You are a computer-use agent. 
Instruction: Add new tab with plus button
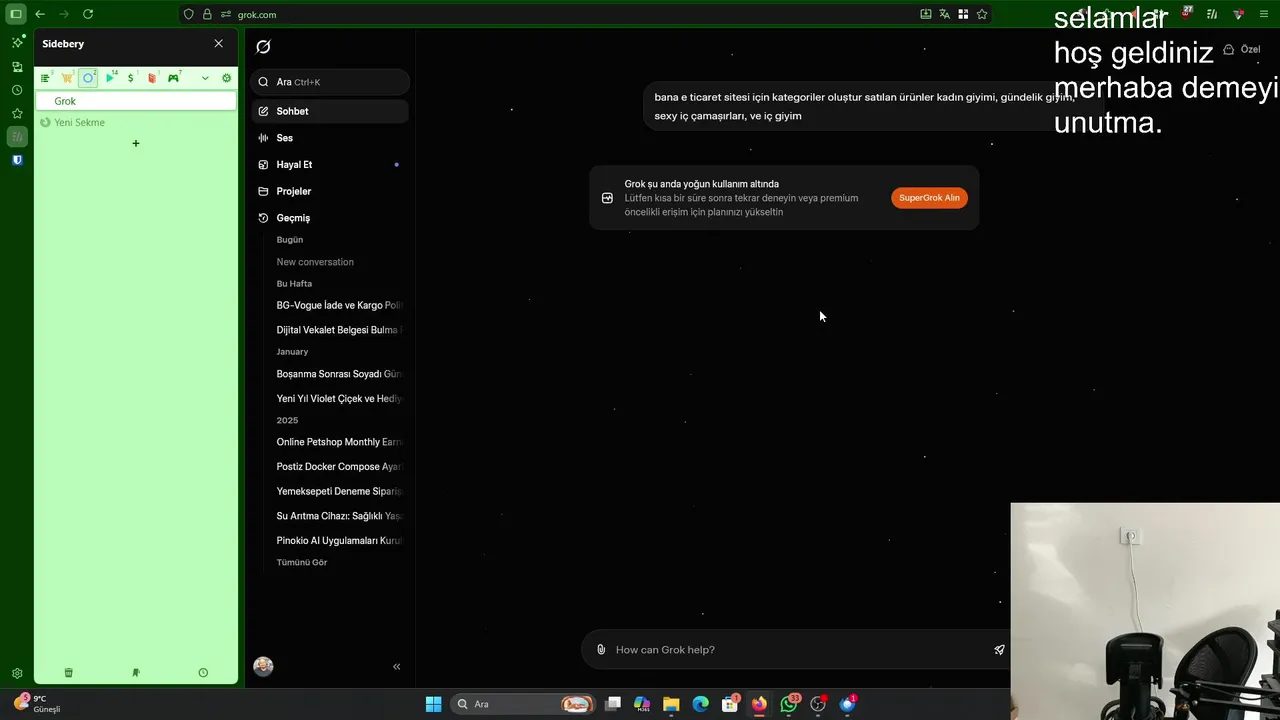[136, 143]
